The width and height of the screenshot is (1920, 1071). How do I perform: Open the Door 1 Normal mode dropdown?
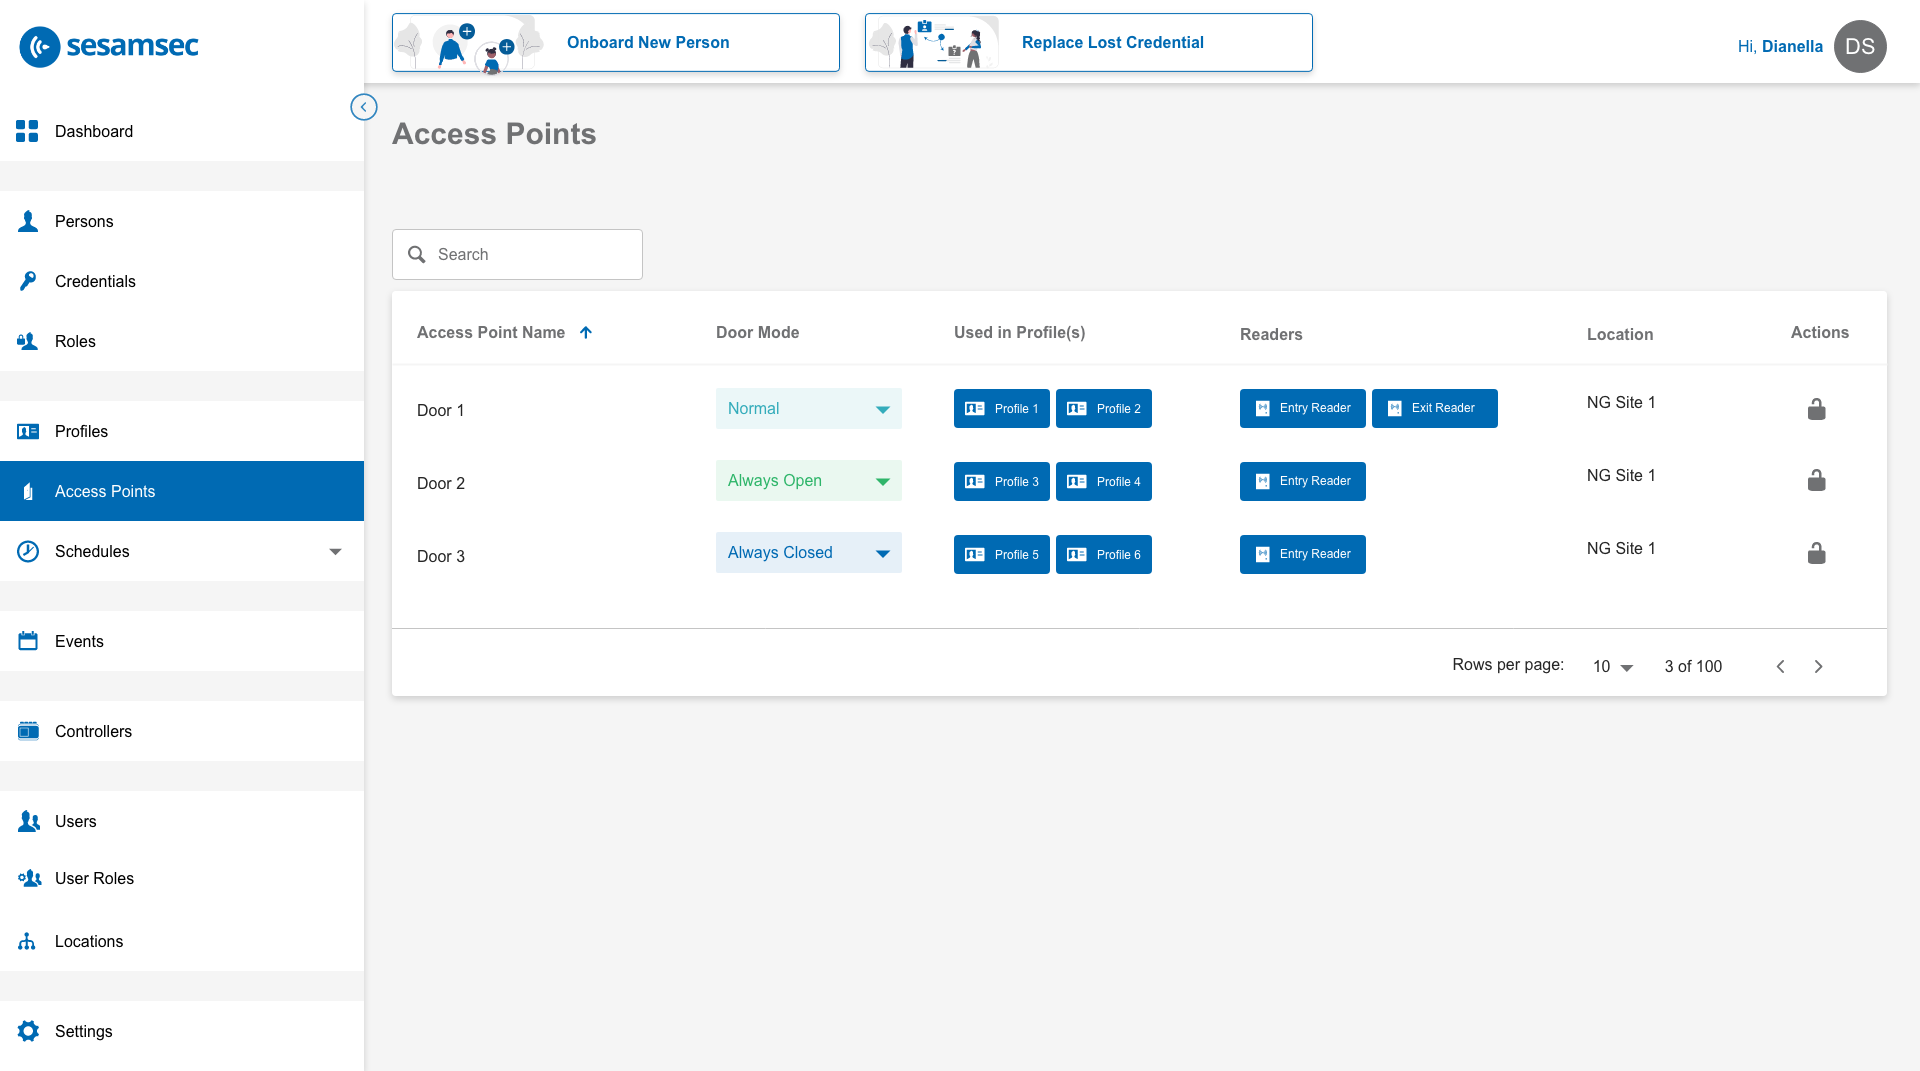[808, 409]
